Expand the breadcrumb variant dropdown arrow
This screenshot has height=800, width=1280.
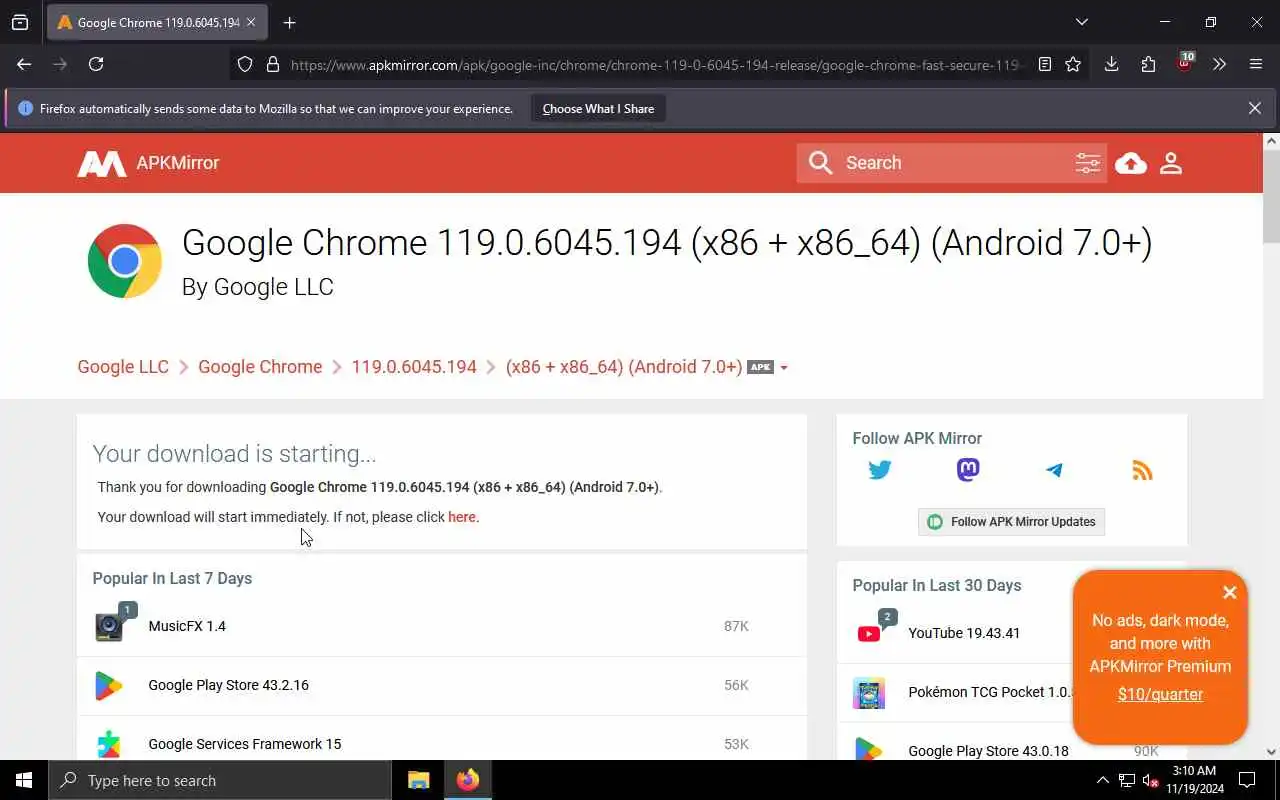pos(783,368)
